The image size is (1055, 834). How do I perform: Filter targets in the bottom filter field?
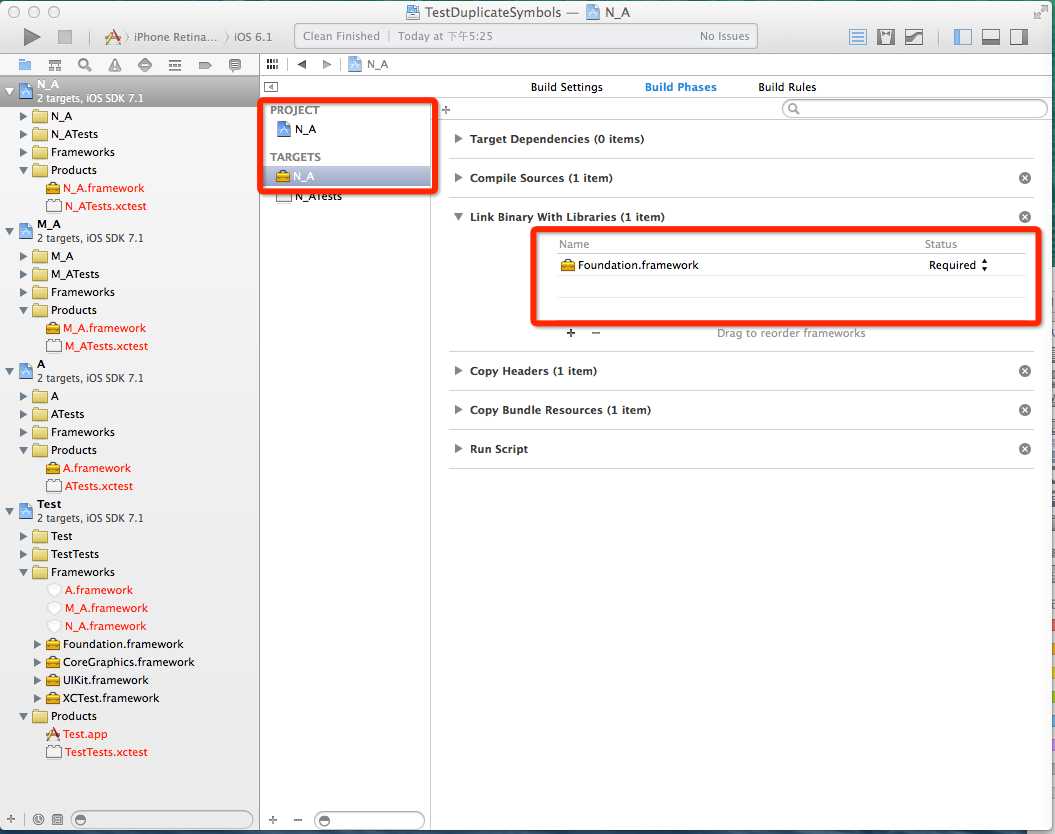(x=369, y=821)
